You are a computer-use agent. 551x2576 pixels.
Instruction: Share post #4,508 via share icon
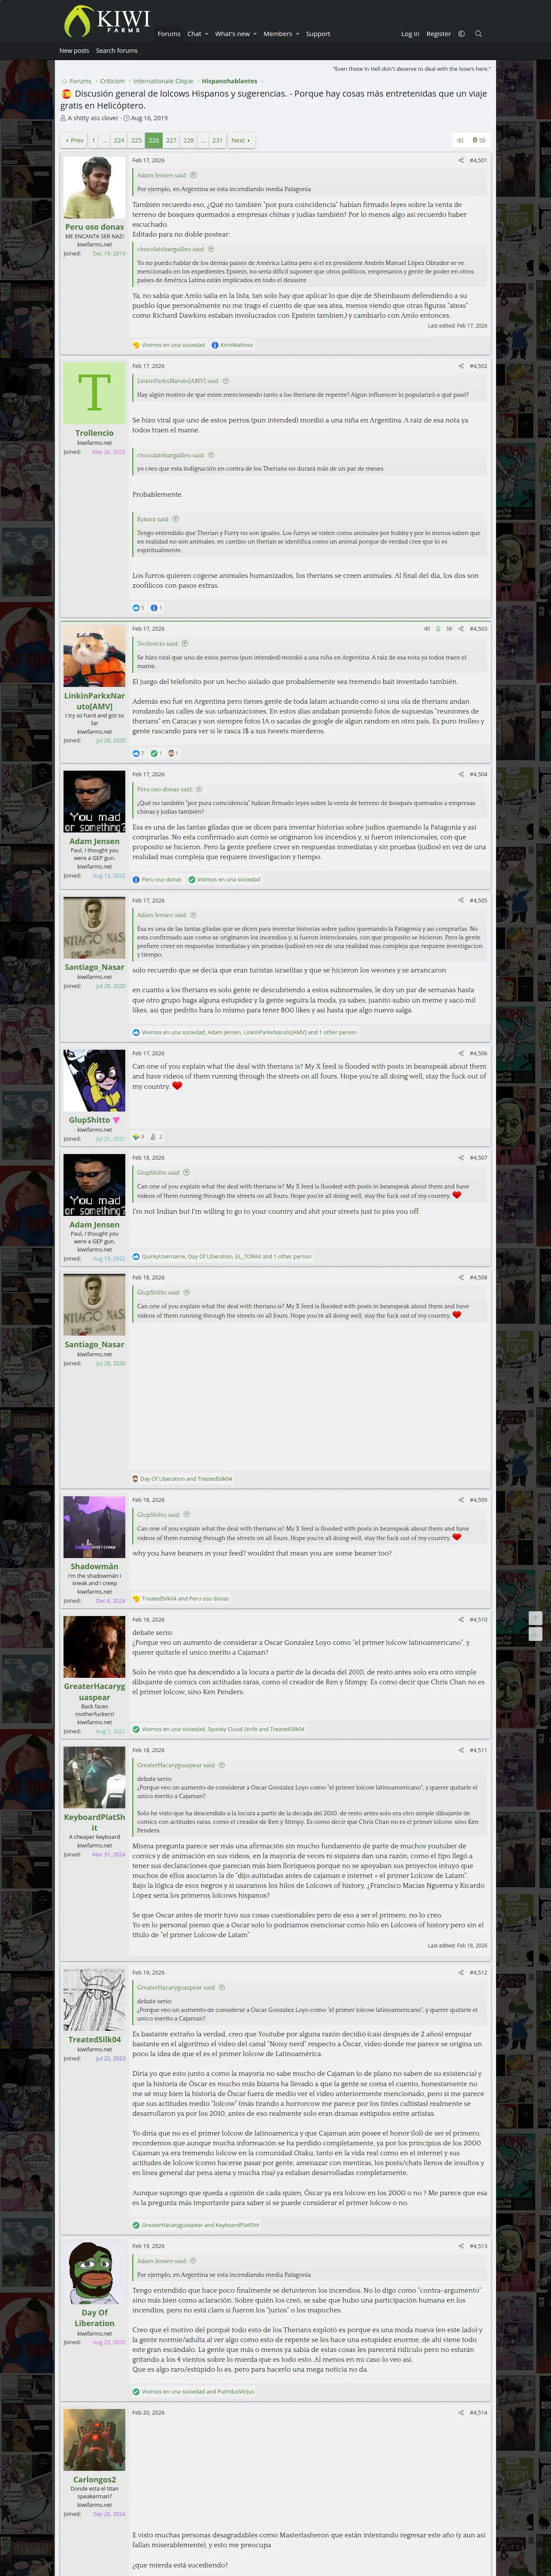[x=461, y=1277]
